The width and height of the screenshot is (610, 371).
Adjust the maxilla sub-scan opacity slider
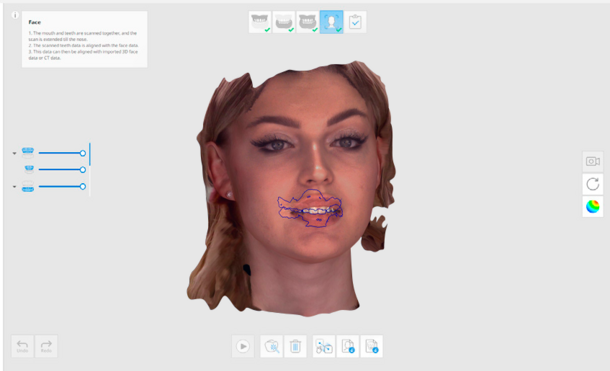pos(62,170)
